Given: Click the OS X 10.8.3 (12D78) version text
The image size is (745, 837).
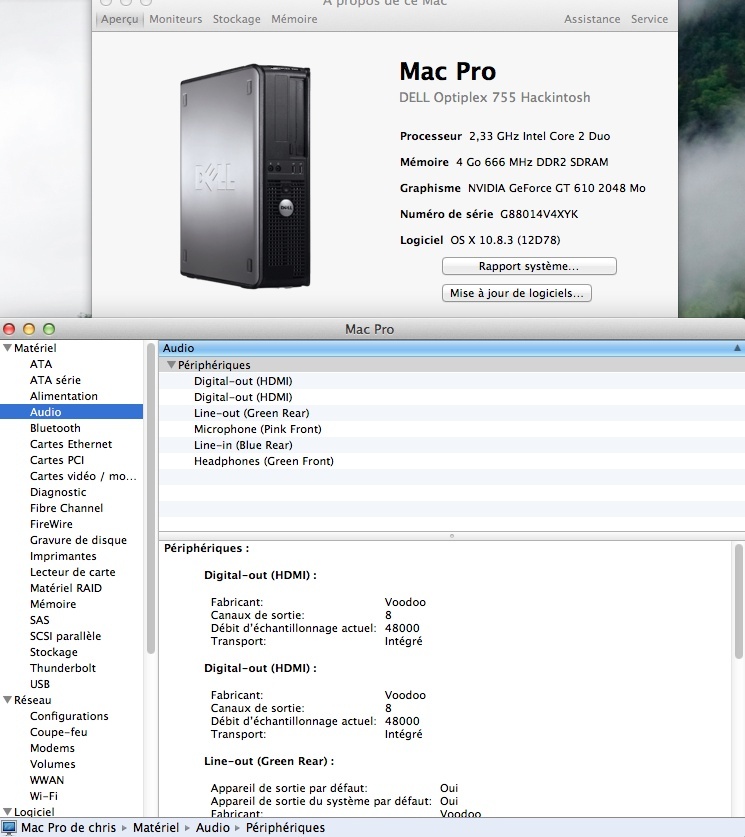Looking at the screenshot, I should tap(505, 240).
